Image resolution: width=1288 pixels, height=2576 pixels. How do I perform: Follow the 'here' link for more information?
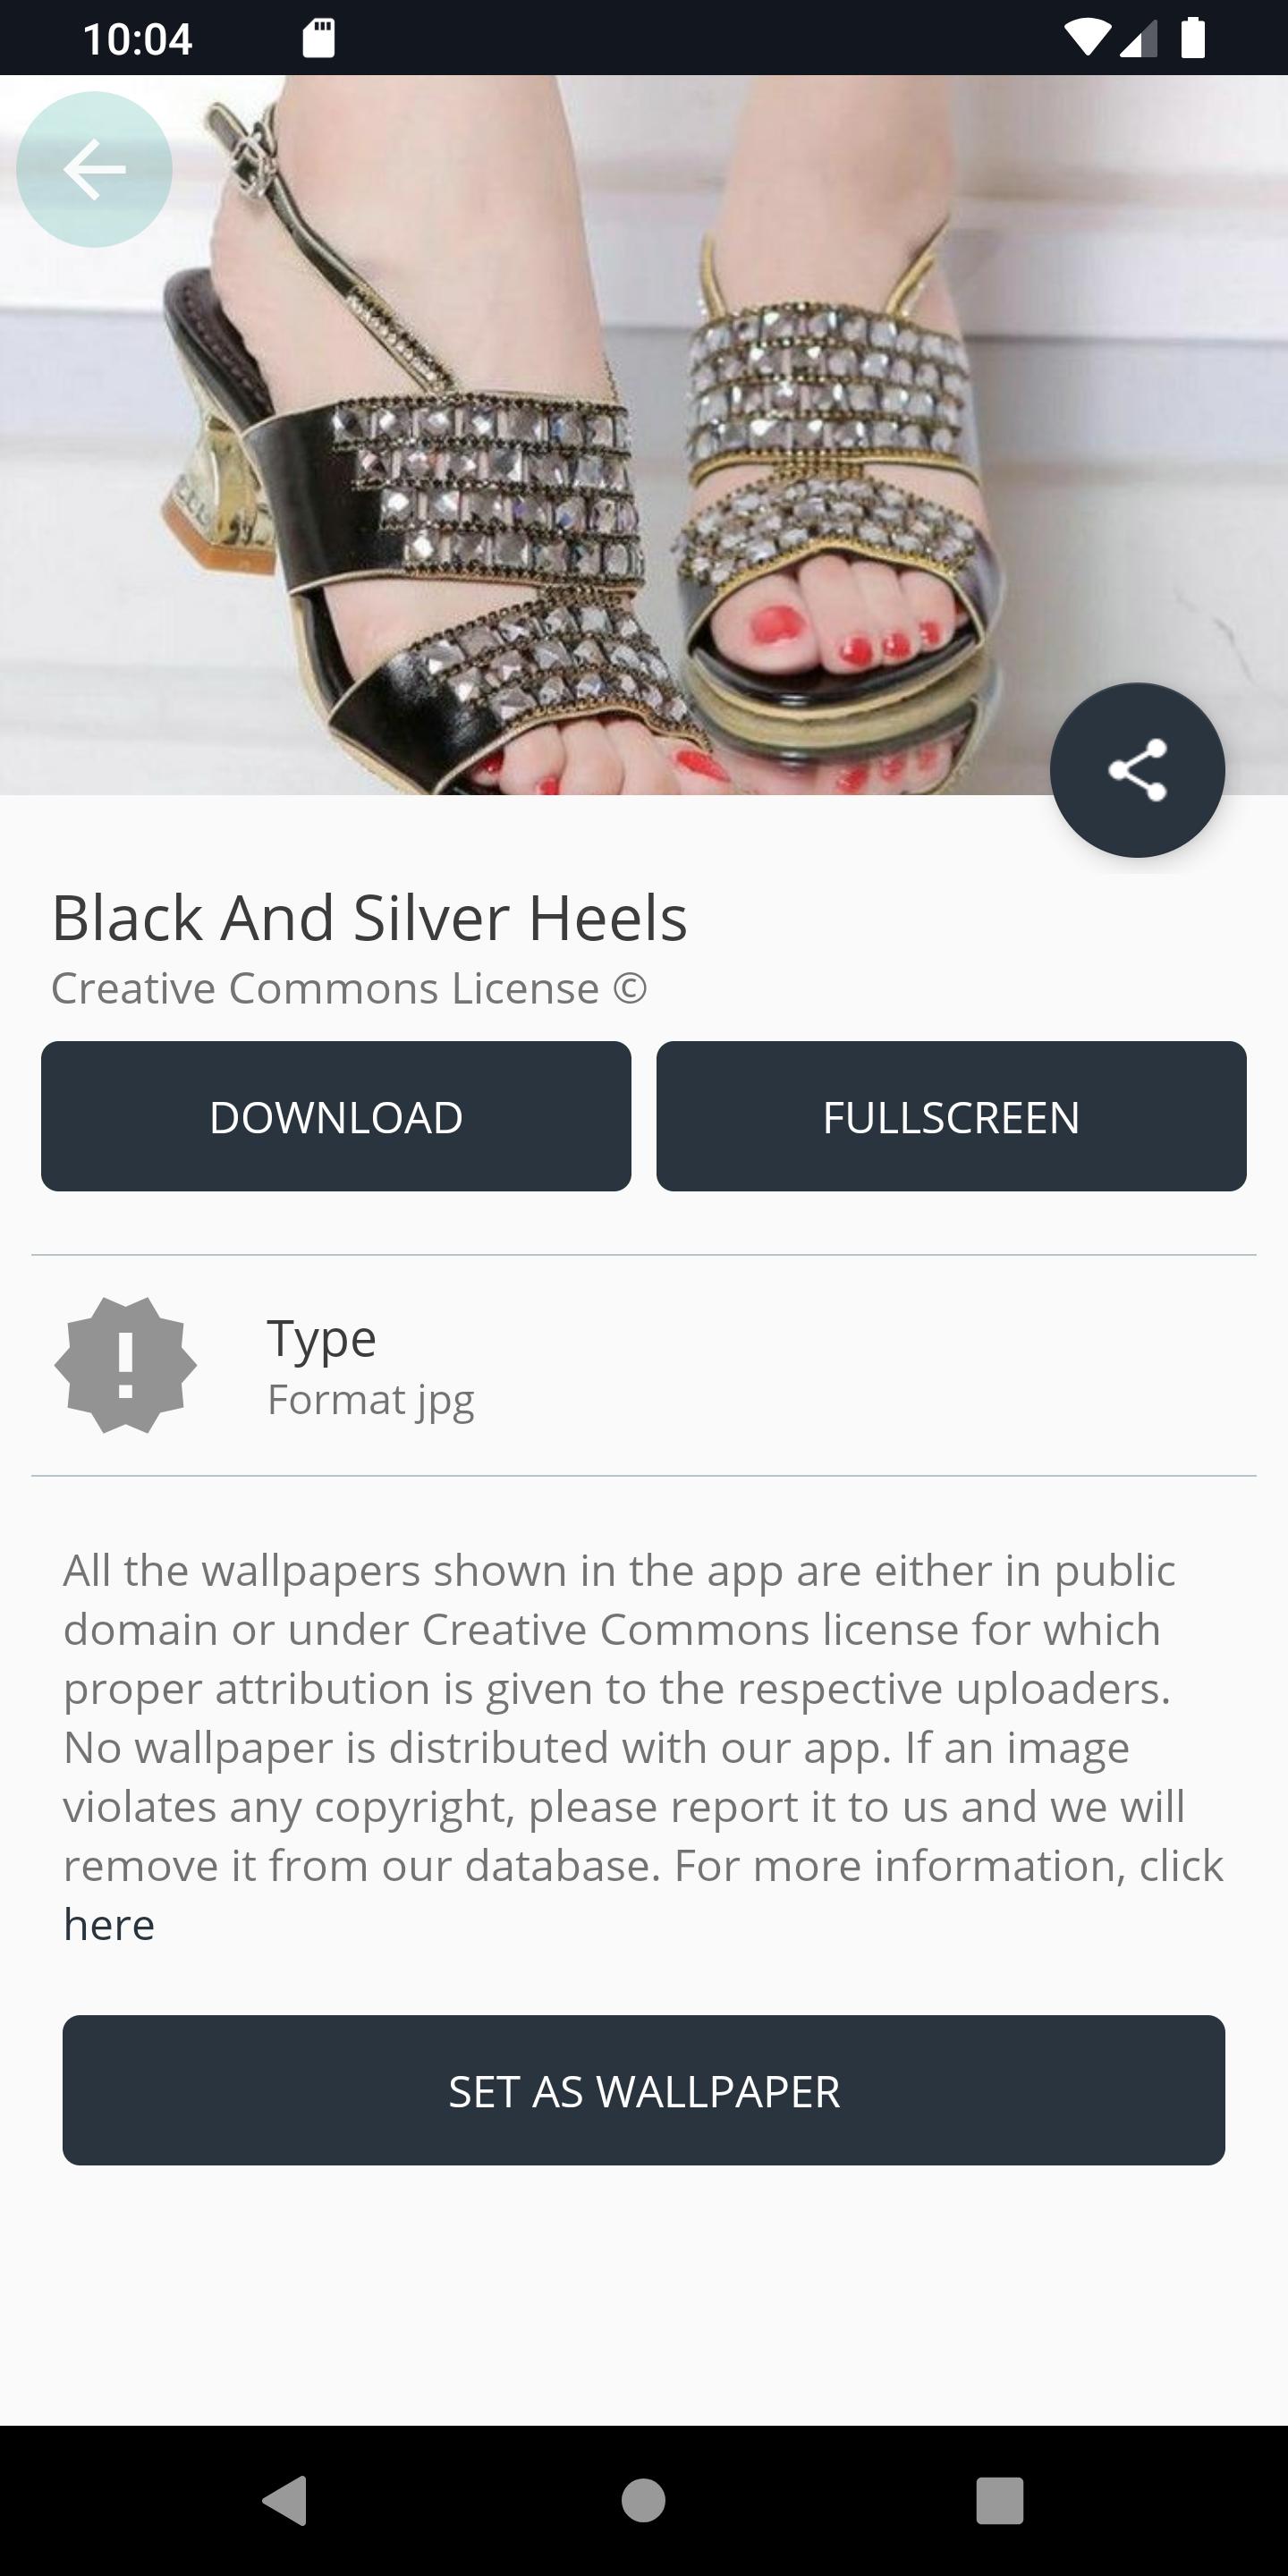point(109,1924)
